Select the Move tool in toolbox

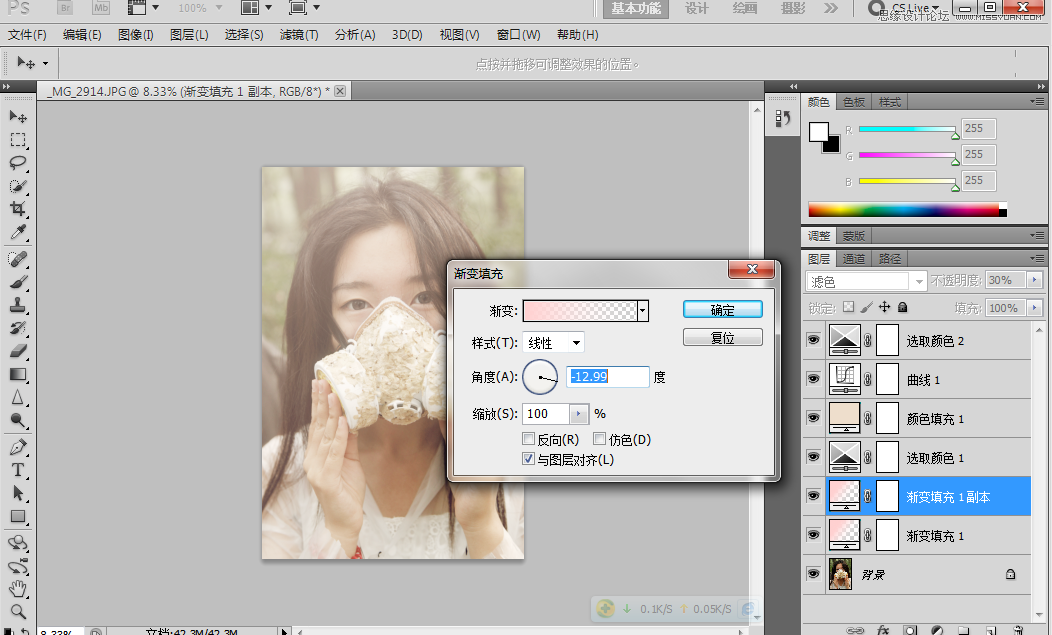[18, 117]
